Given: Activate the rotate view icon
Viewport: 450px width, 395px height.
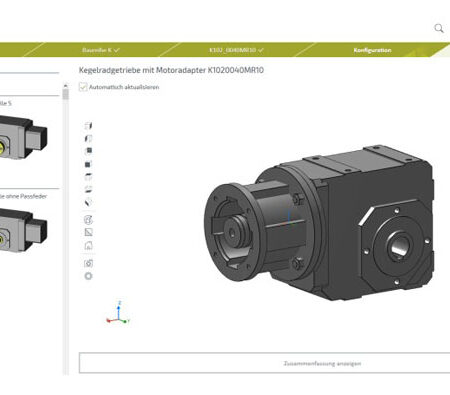Looking at the screenshot, I should [x=88, y=220].
